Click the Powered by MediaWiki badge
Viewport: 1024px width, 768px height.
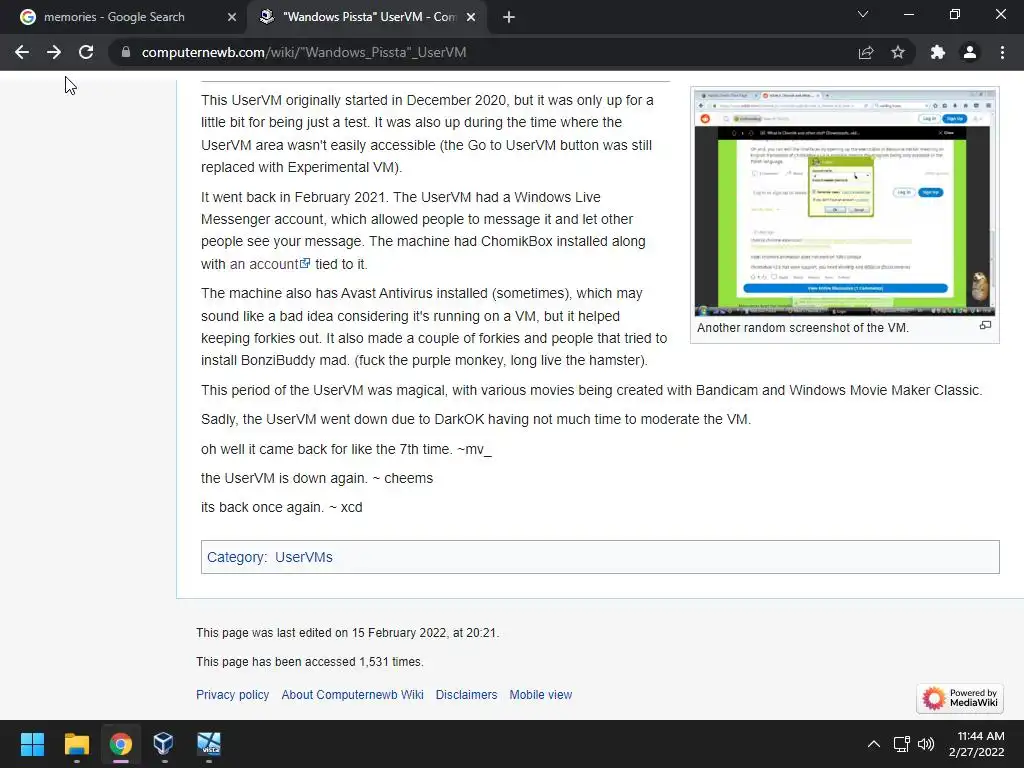960,698
